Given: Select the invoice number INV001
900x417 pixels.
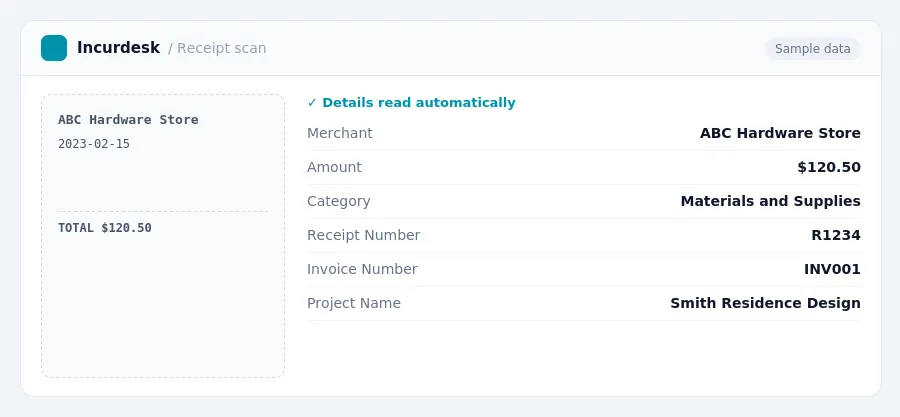Looking at the screenshot, I should tap(832, 269).
